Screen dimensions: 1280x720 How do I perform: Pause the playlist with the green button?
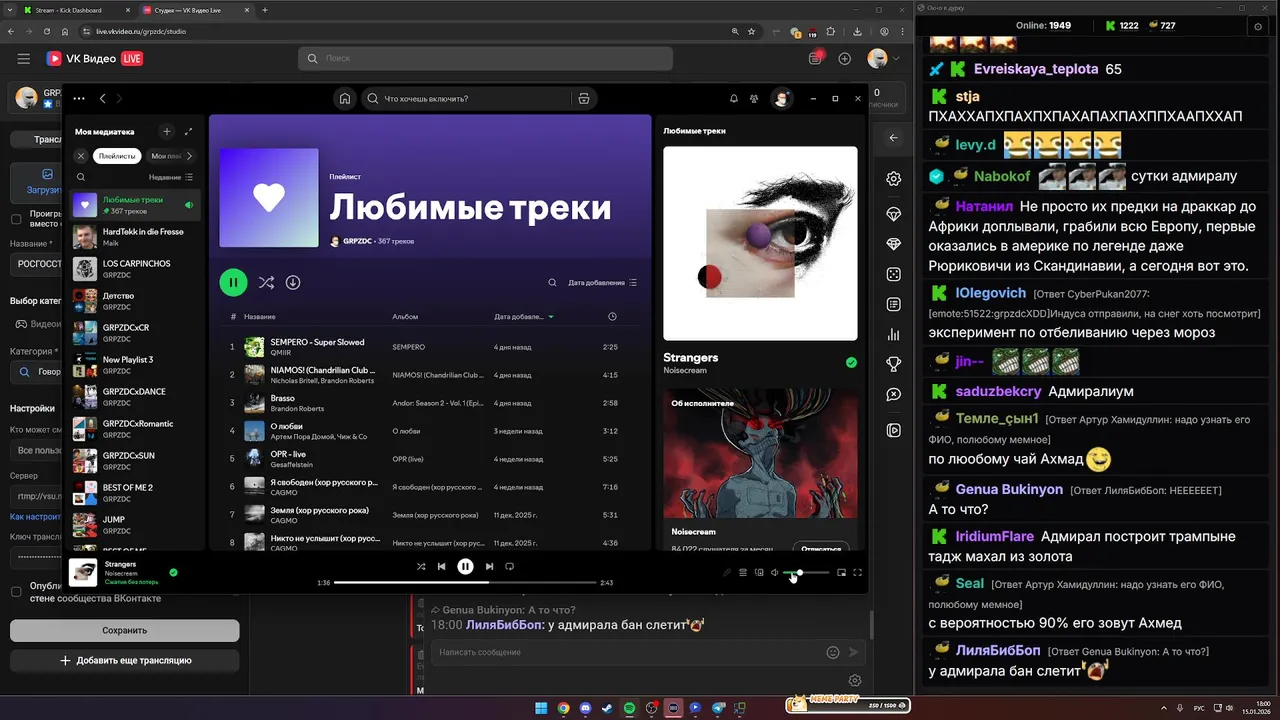click(x=233, y=282)
